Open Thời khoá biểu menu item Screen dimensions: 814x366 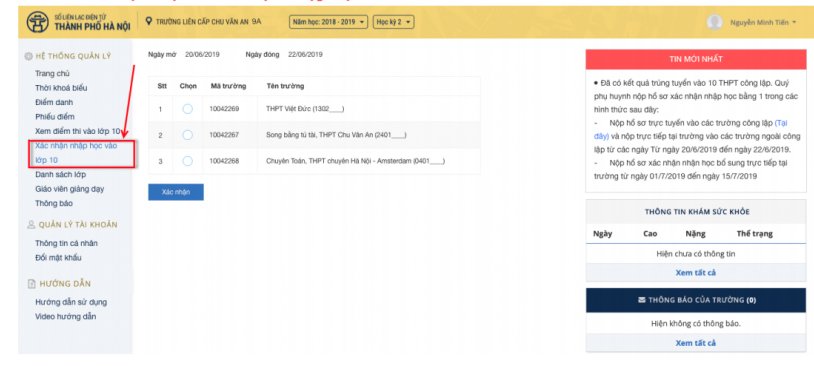pos(61,88)
